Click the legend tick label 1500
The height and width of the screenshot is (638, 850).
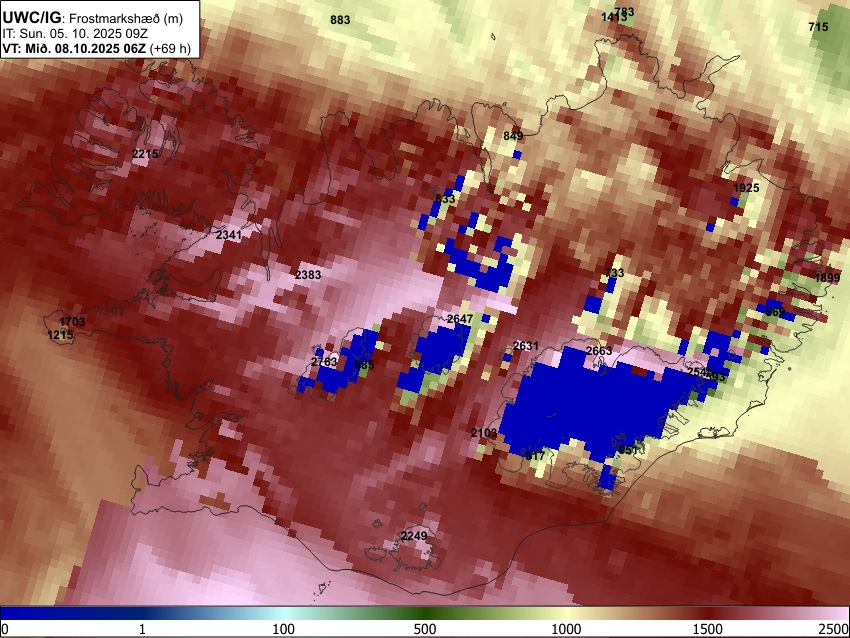(x=707, y=629)
